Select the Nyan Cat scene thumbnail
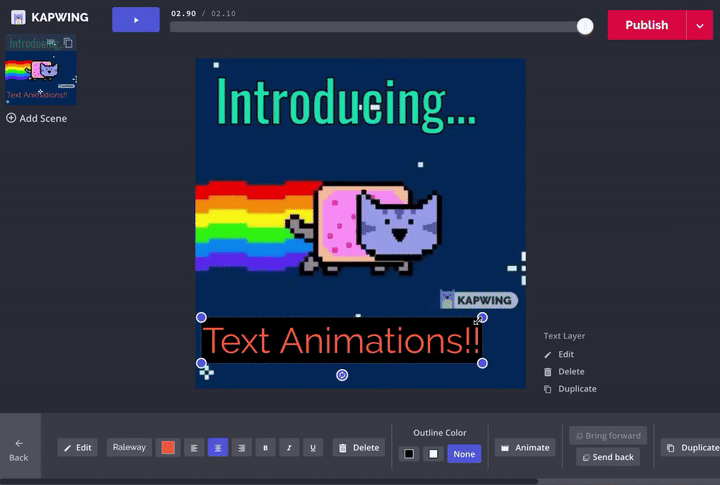 (x=40, y=78)
